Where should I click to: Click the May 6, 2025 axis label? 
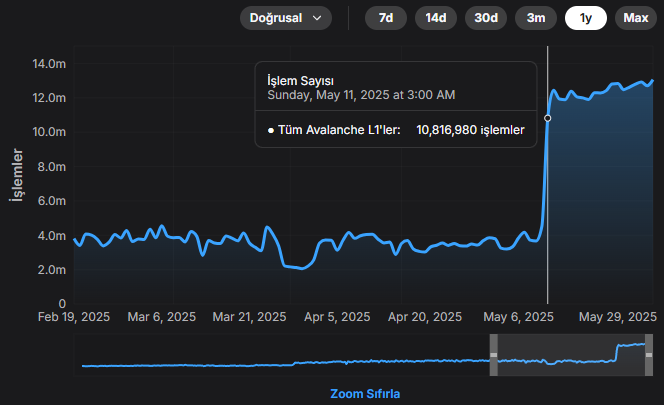tap(518, 317)
